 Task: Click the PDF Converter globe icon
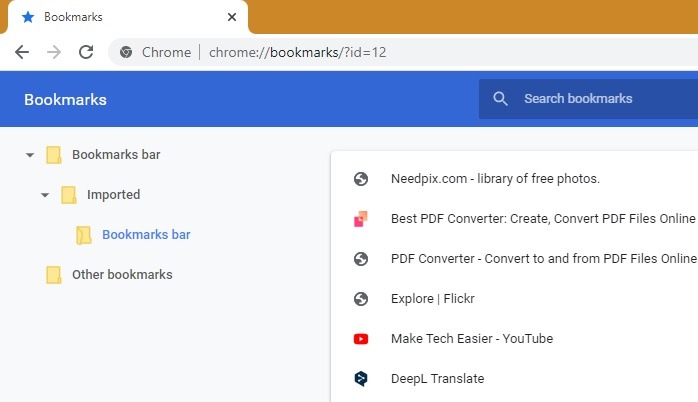(361, 259)
